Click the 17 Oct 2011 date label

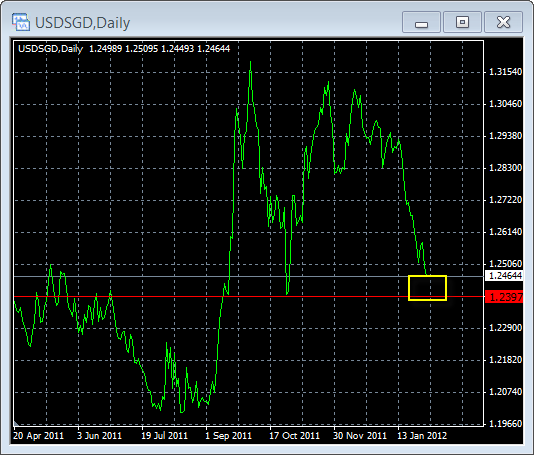click(x=294, y=436)
